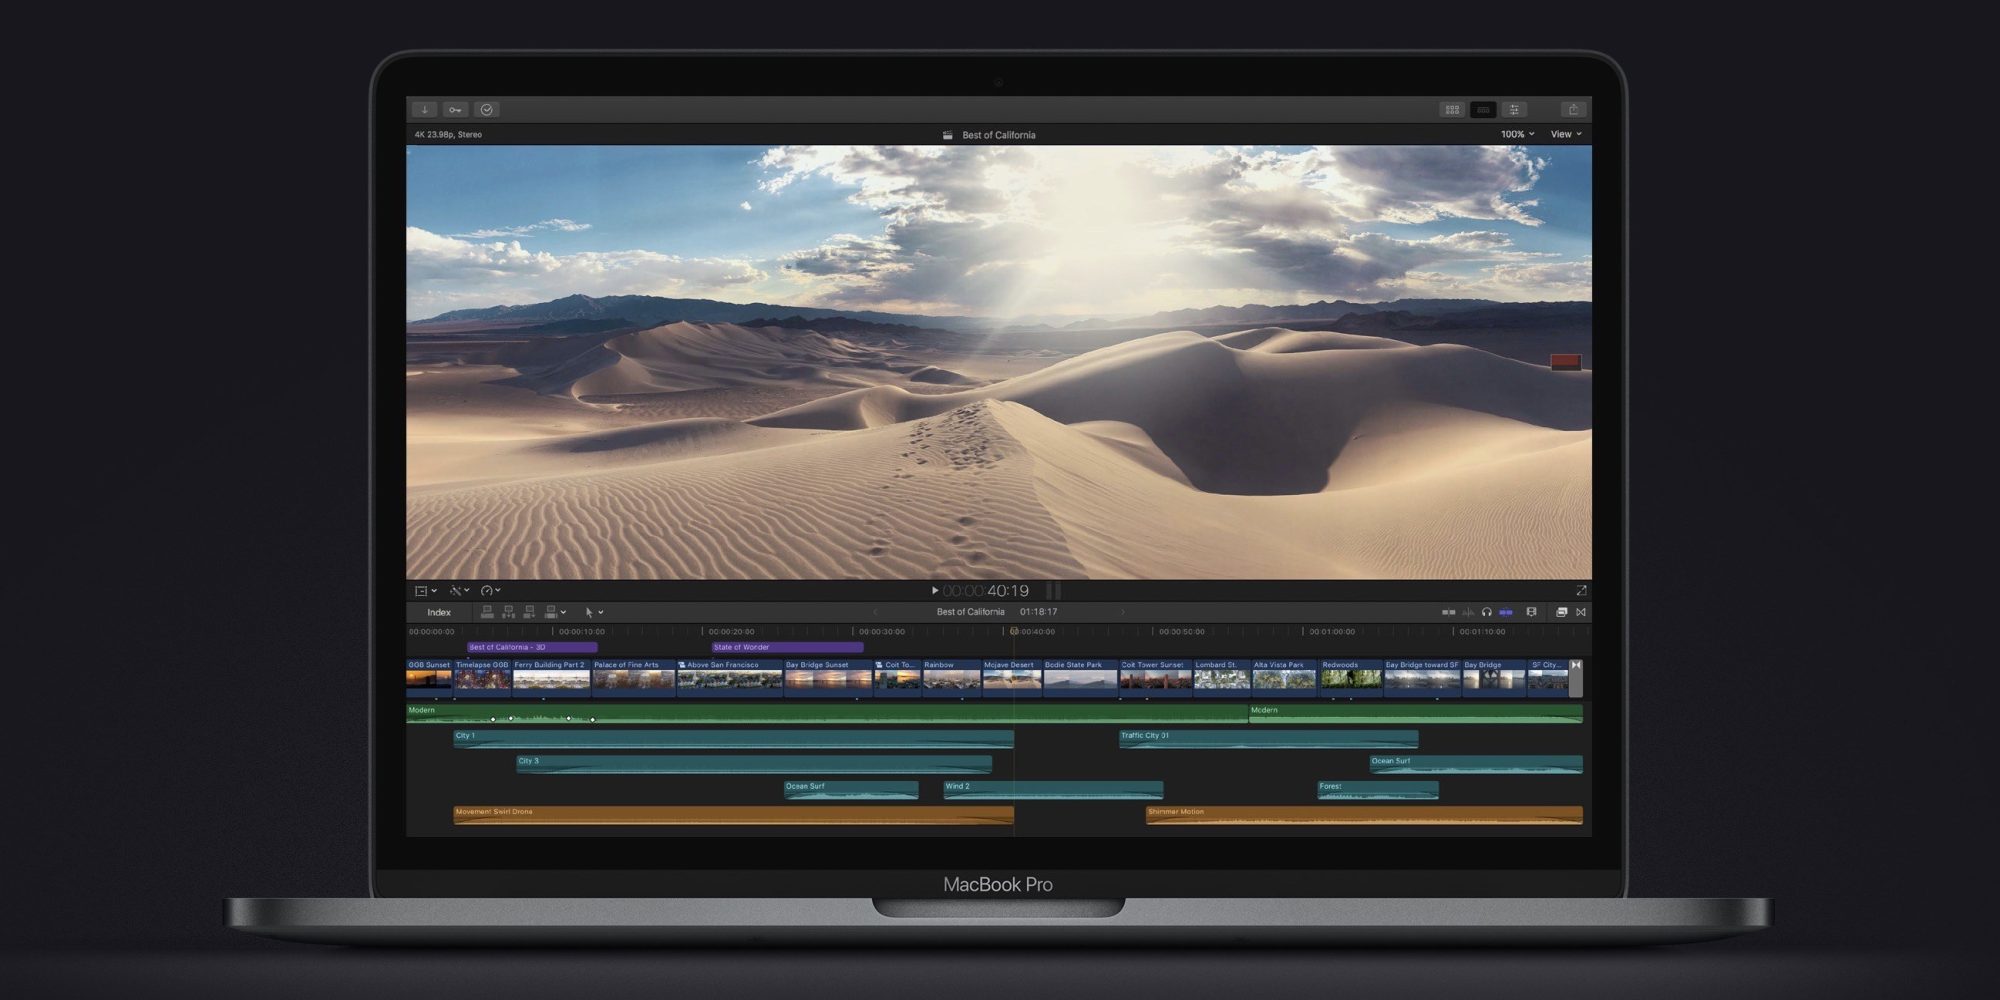Open the View dropdown menu
This screenshot has height=1000, width=2000.
(x=1566, y=134)
